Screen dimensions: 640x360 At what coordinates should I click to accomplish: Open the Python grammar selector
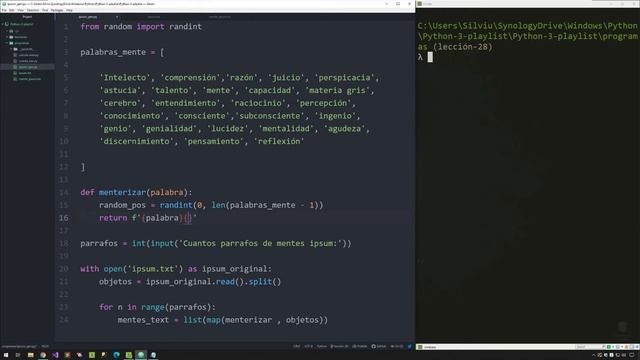322,346
